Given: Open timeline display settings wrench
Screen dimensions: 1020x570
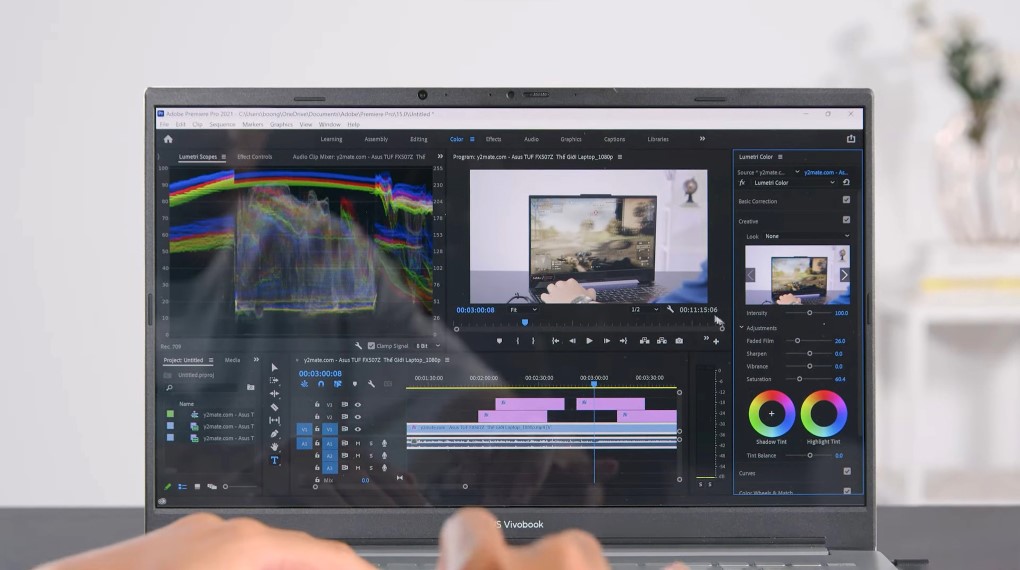Looking at the screenshot, I should click(x=371, y=384).
